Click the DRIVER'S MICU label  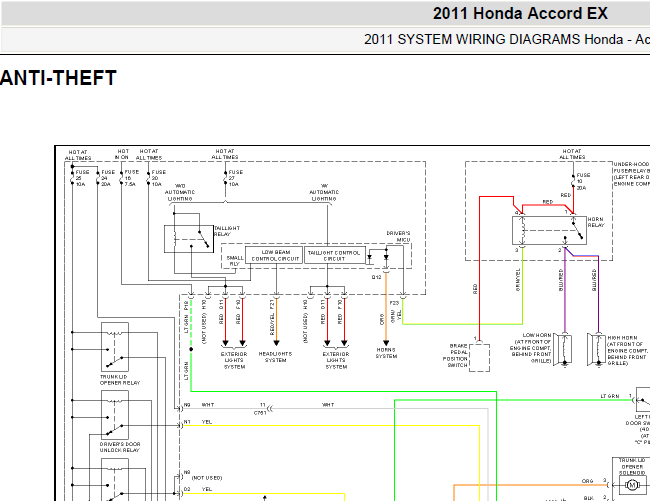[x=398, y=236]
